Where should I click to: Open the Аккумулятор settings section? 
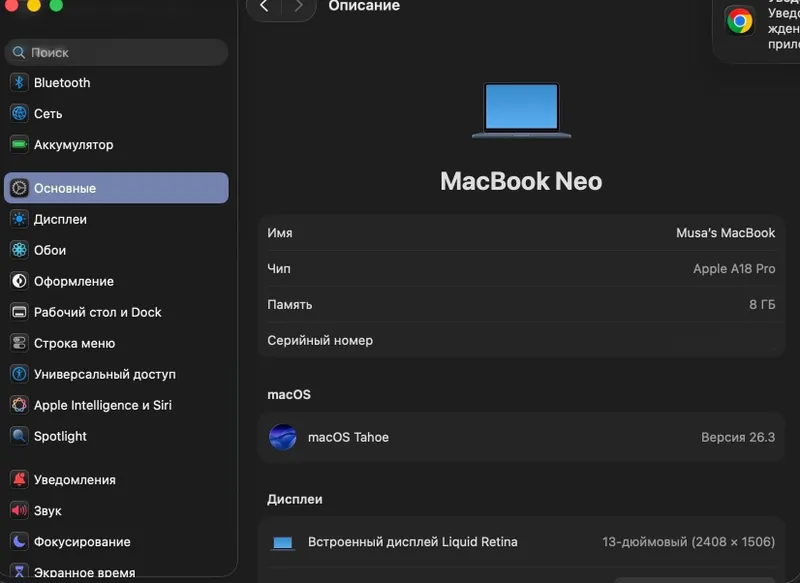click(x=116, y=144)
